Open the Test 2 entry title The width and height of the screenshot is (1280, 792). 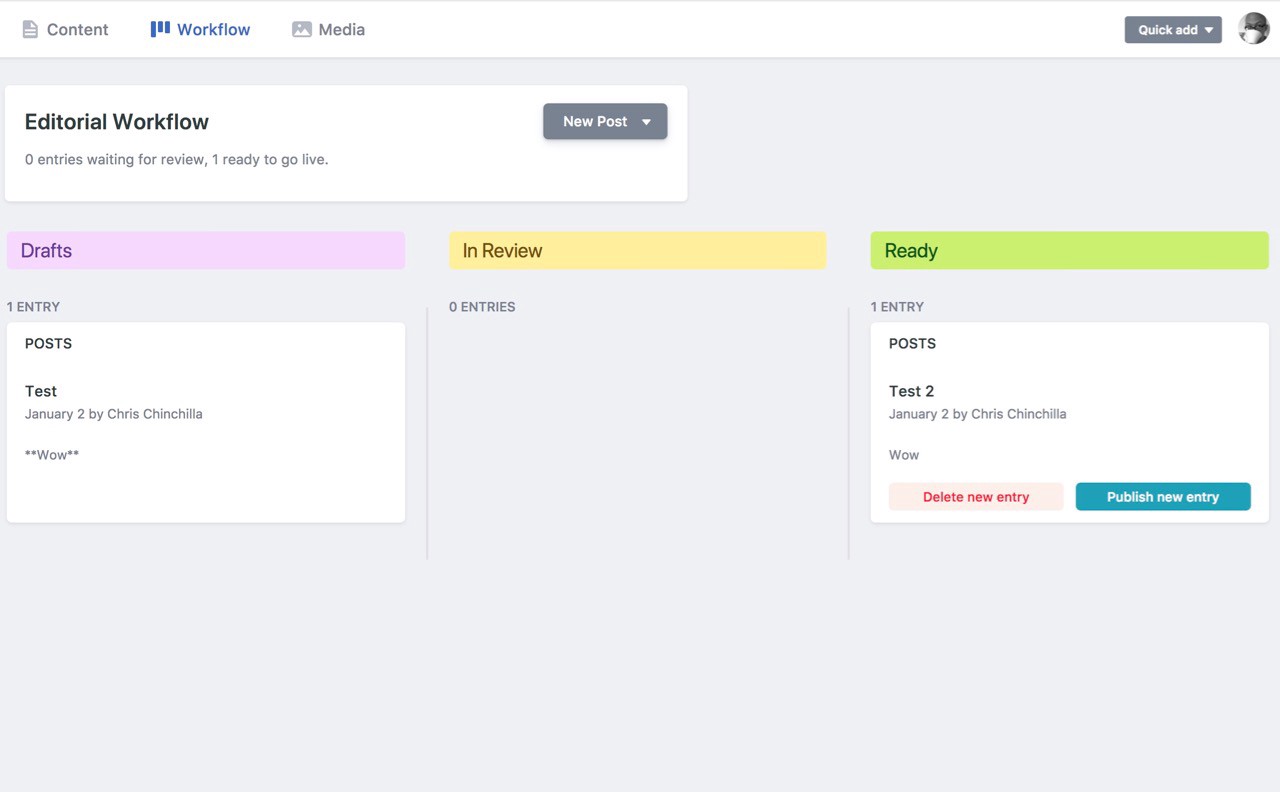(911, 391)
